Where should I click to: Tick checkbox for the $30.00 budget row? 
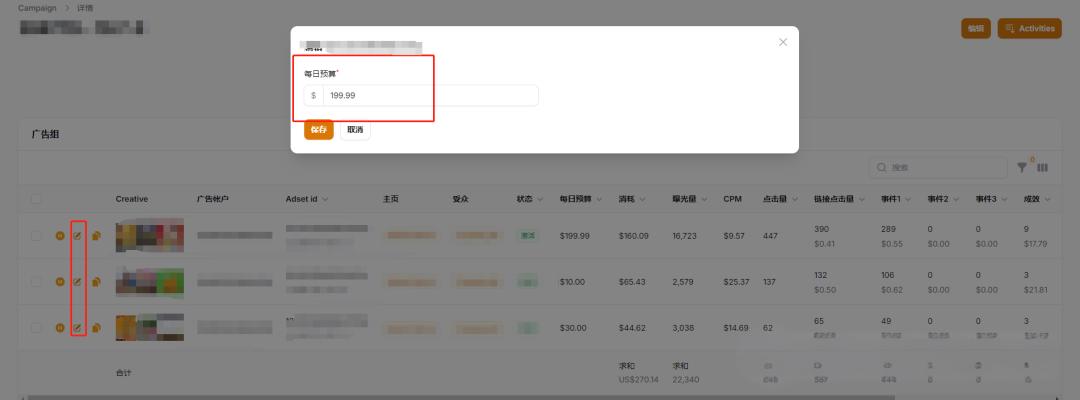click(x=36, y=328)
